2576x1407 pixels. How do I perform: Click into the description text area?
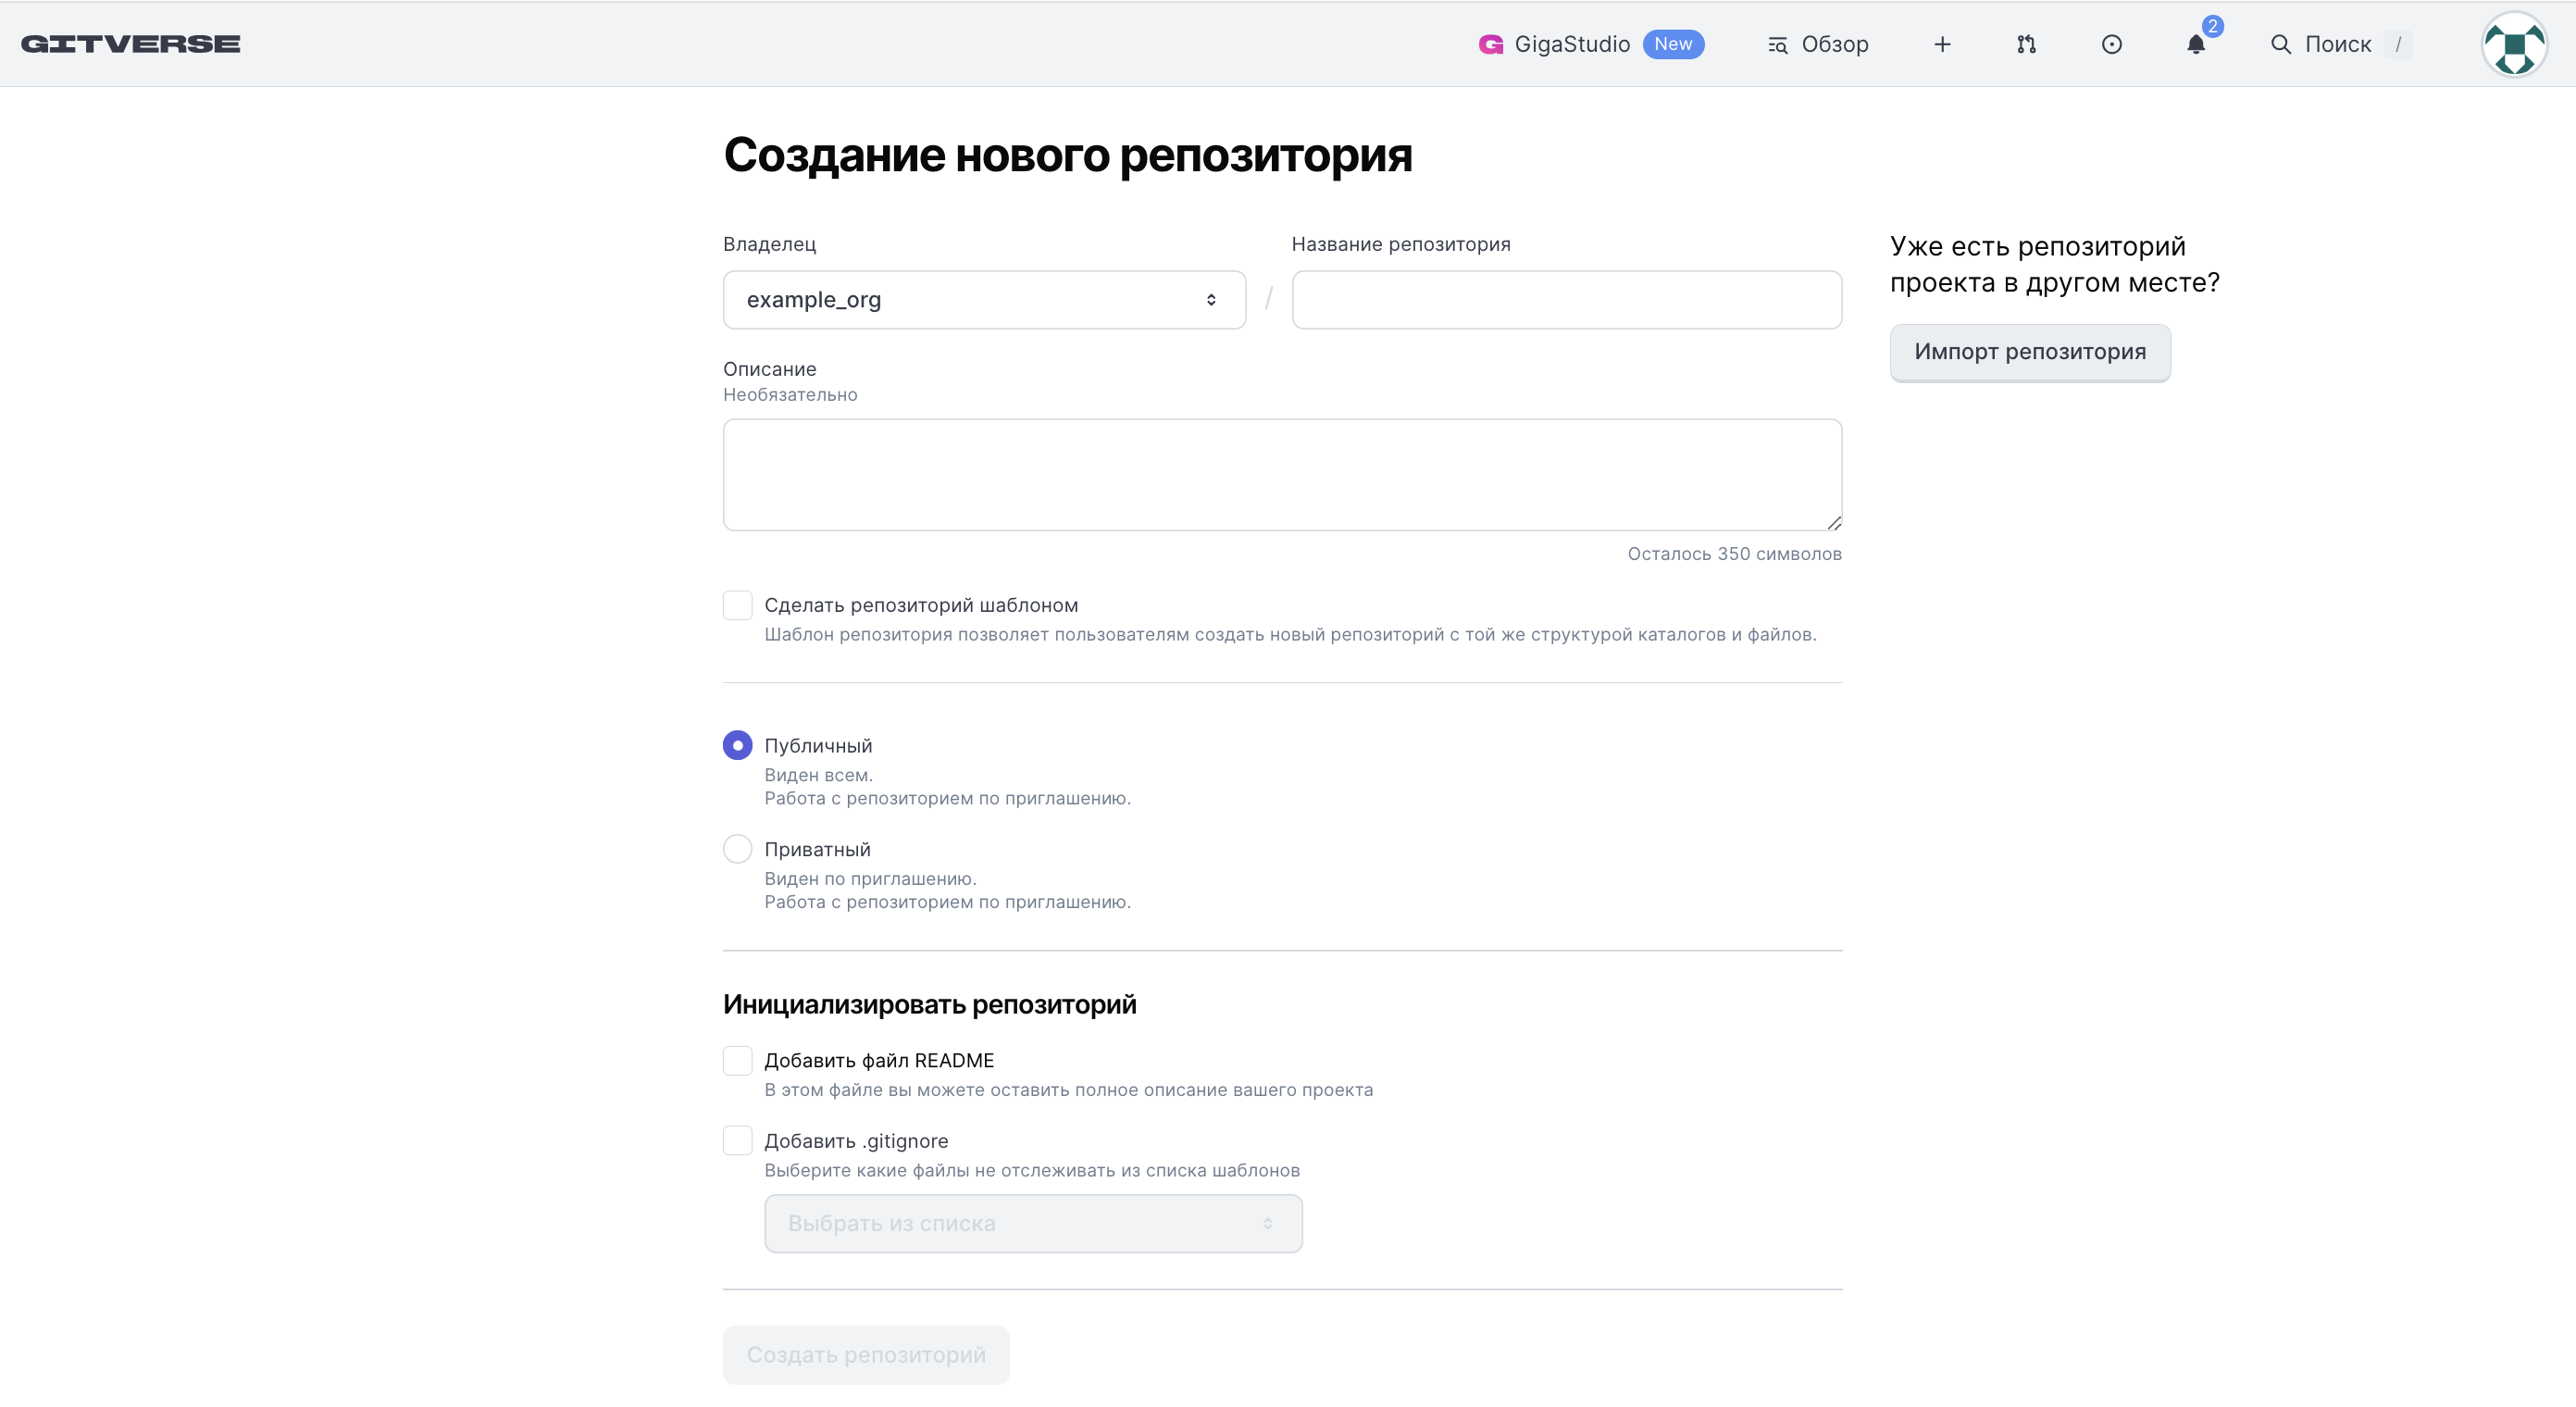click(x=1282, y=474)
